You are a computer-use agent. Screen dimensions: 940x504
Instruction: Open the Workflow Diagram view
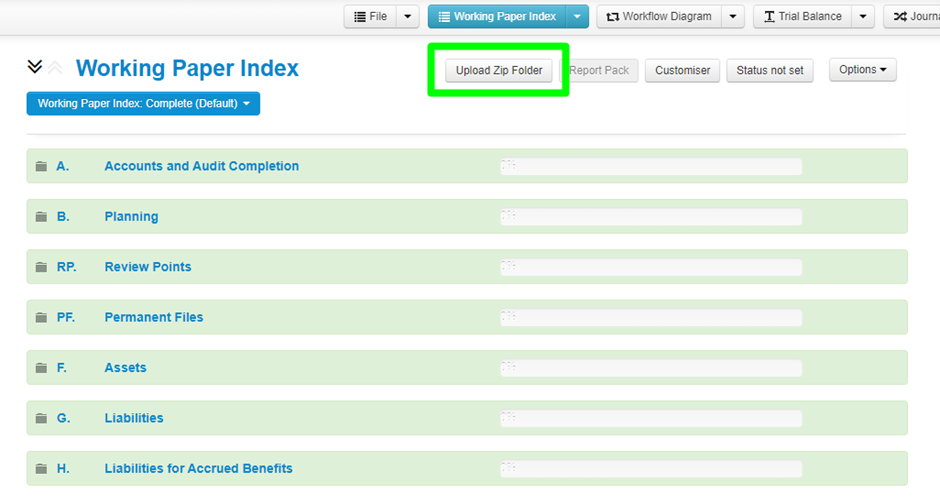[659, 17]
